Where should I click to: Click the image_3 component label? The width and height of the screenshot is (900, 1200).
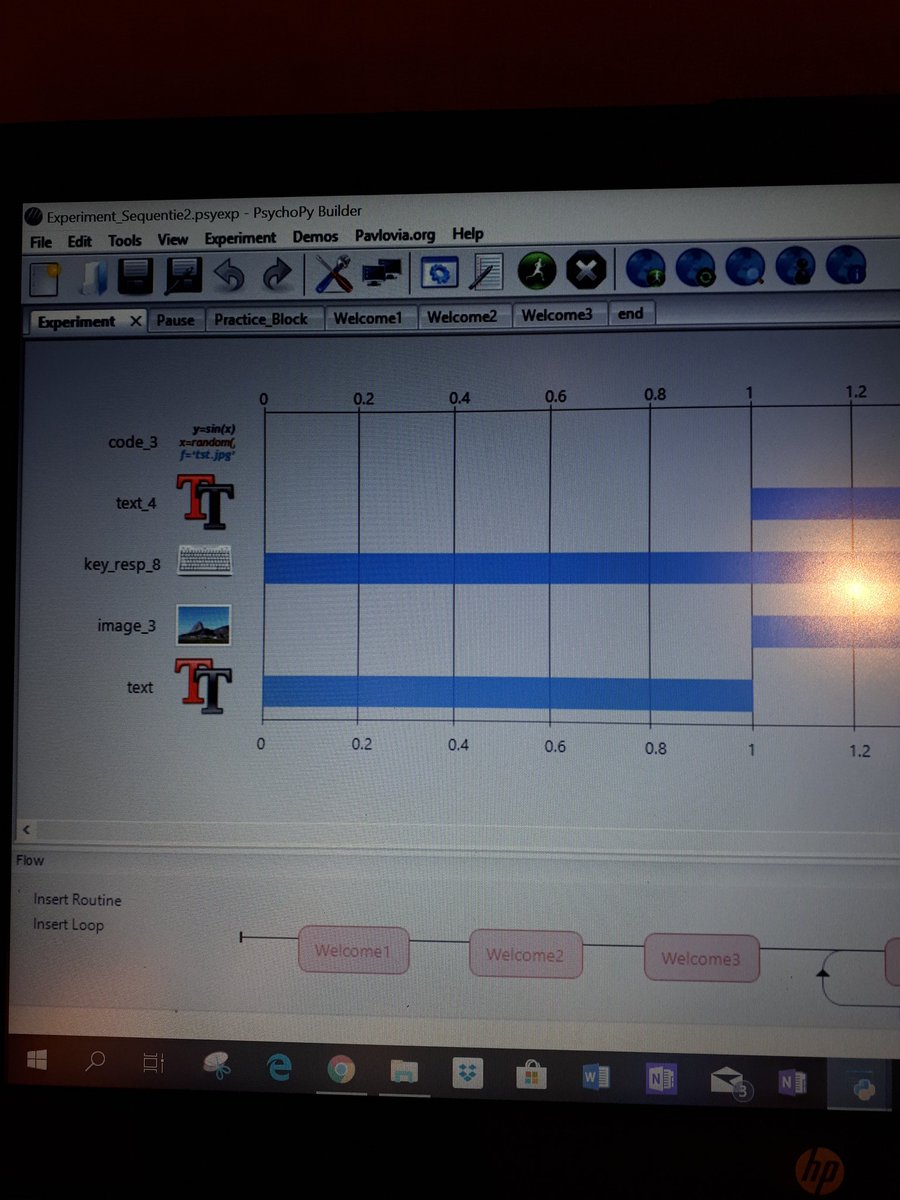point(126,626)
